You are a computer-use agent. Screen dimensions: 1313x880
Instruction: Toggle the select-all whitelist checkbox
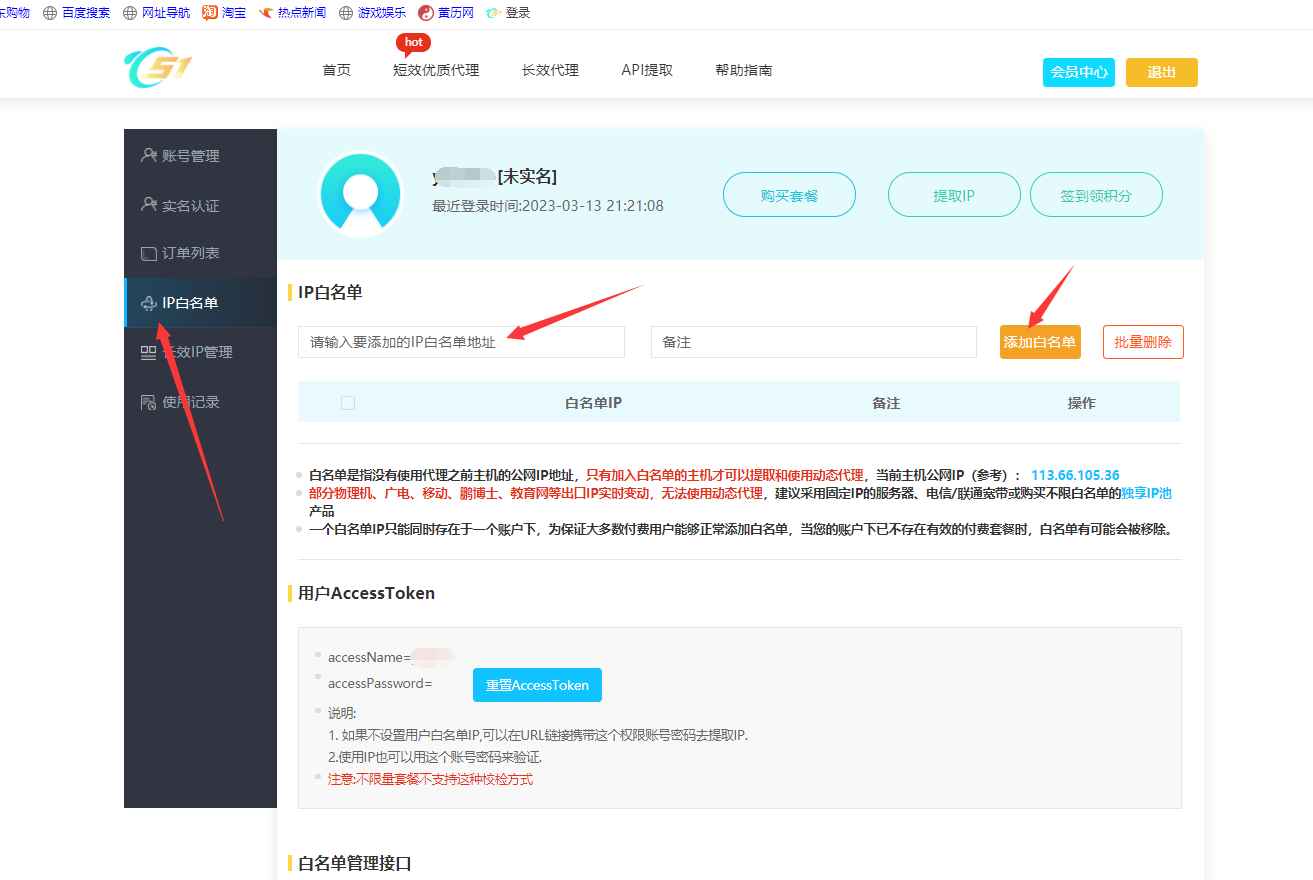point(348,403)
